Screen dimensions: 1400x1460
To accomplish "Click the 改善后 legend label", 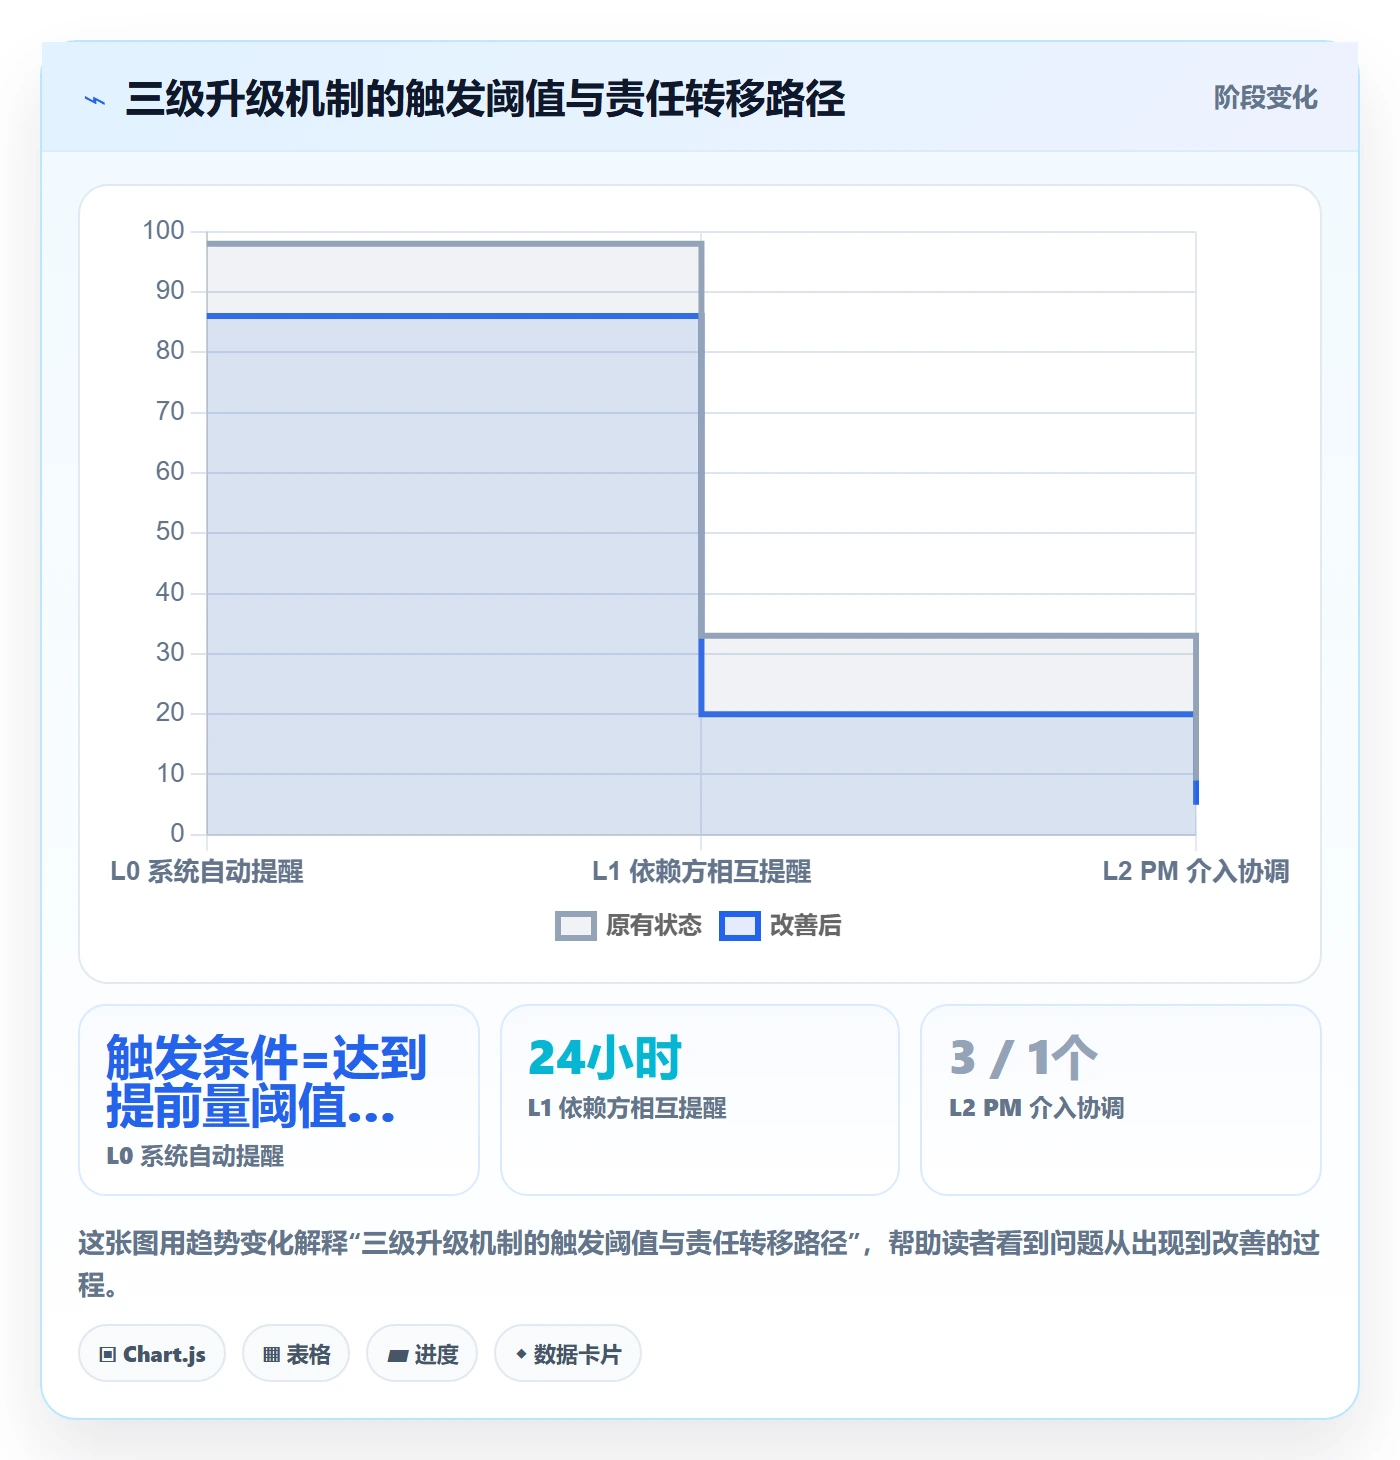I will (x=805, y=926).
